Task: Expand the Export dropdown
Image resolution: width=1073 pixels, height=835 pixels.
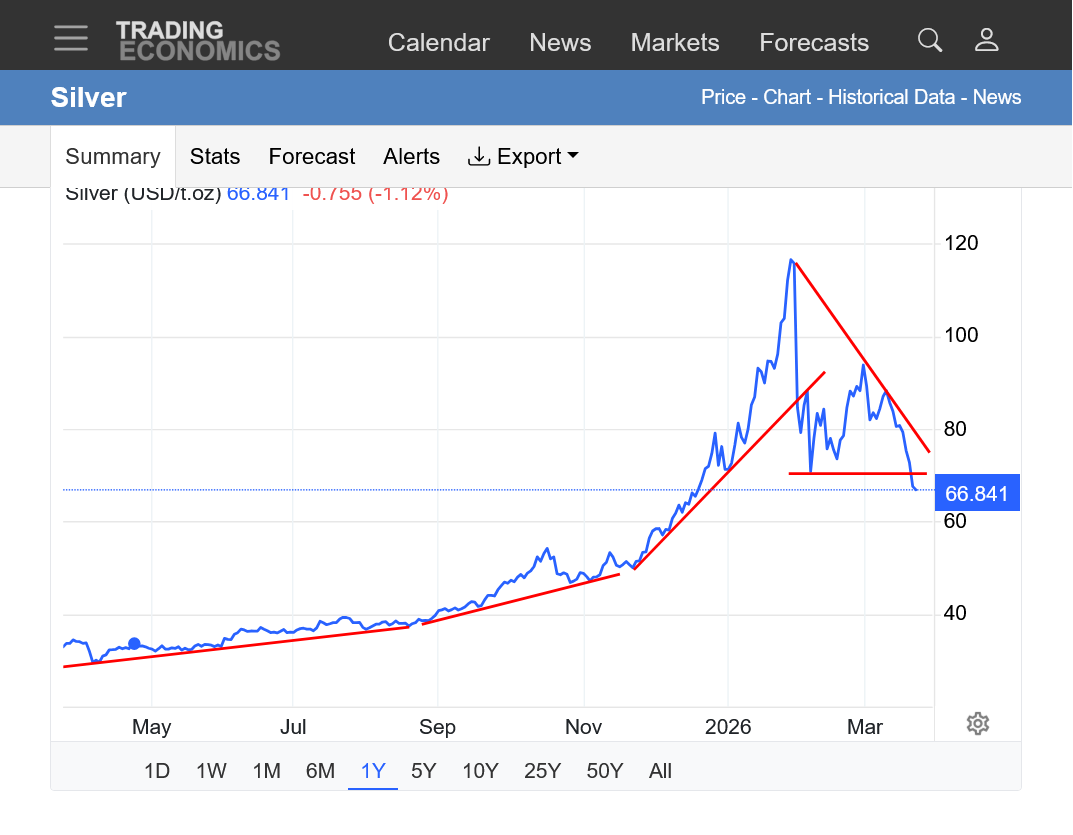Action: coord(523,157)
